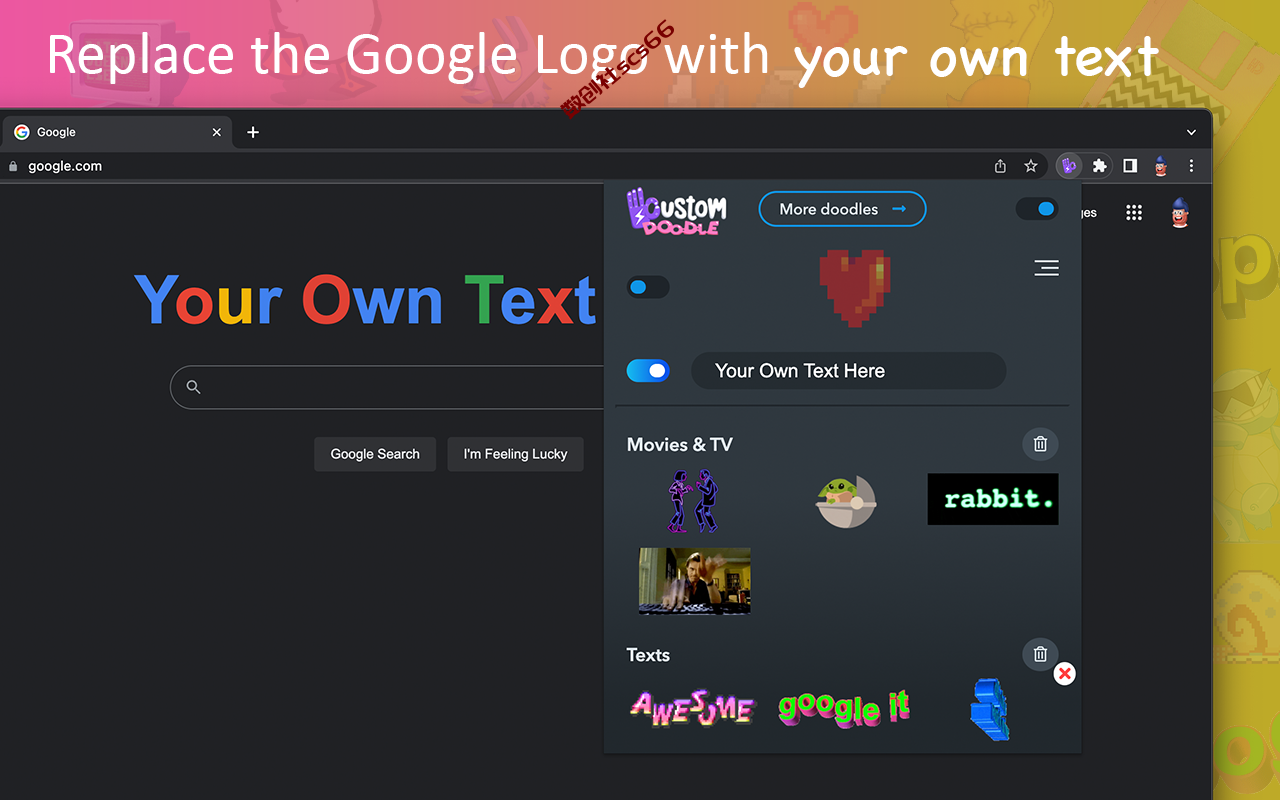Open the Google account avatar on page

1180,212
